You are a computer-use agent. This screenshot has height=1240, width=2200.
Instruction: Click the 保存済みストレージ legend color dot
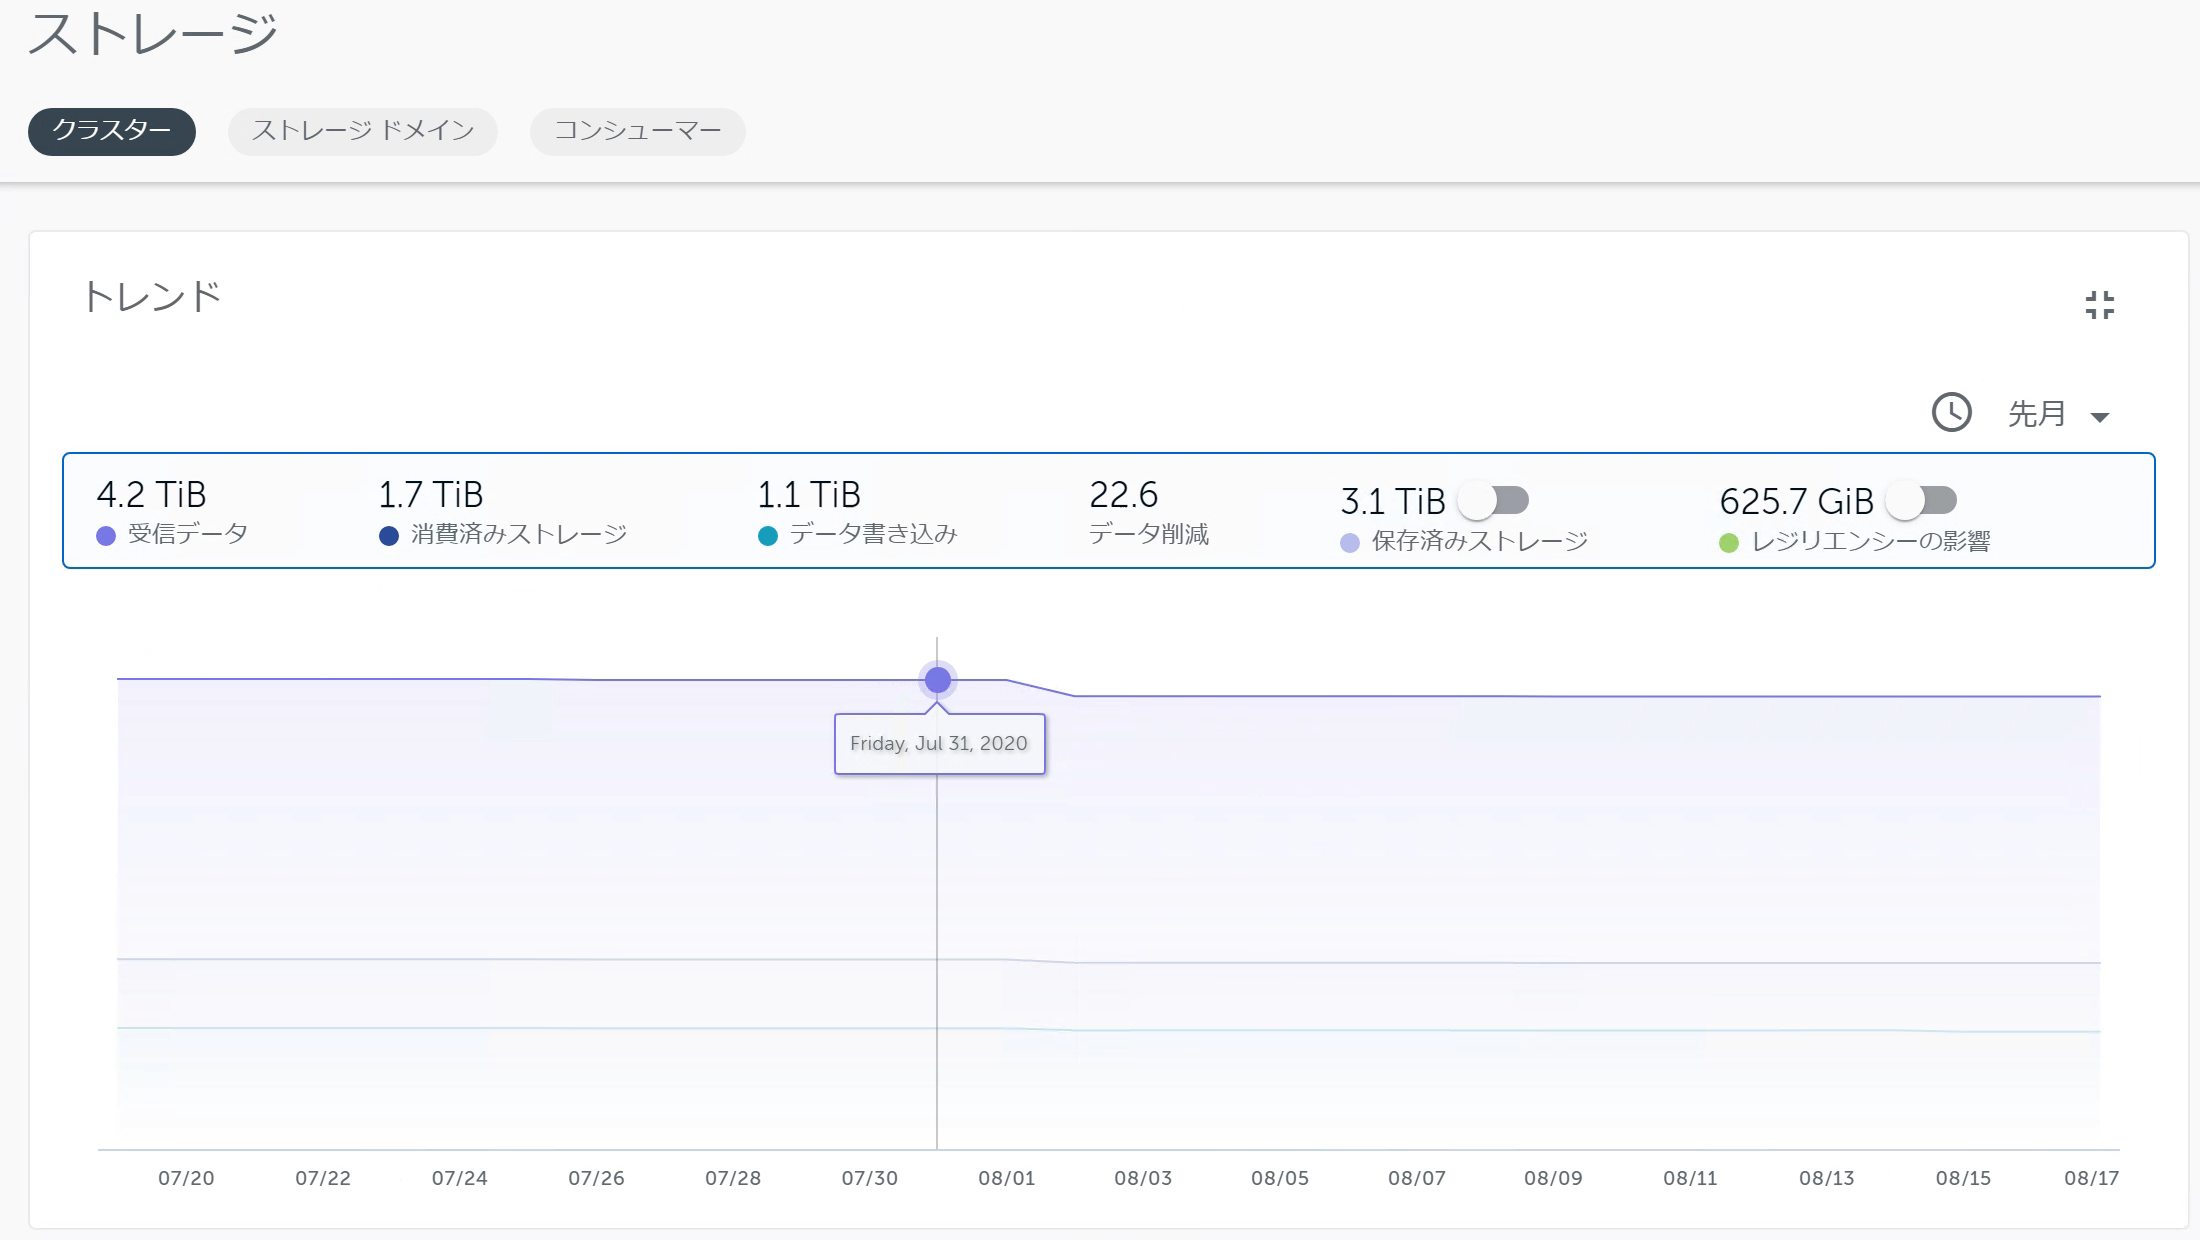tap(1350, 543)
